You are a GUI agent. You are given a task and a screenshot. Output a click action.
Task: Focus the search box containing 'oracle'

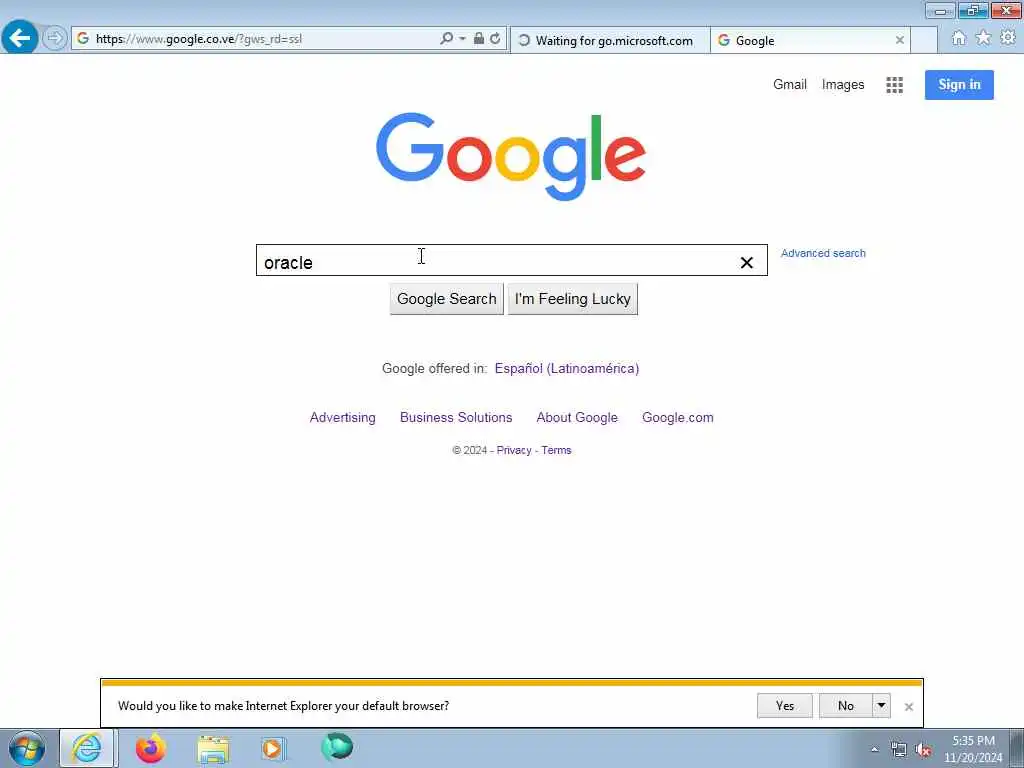[511, 261]
